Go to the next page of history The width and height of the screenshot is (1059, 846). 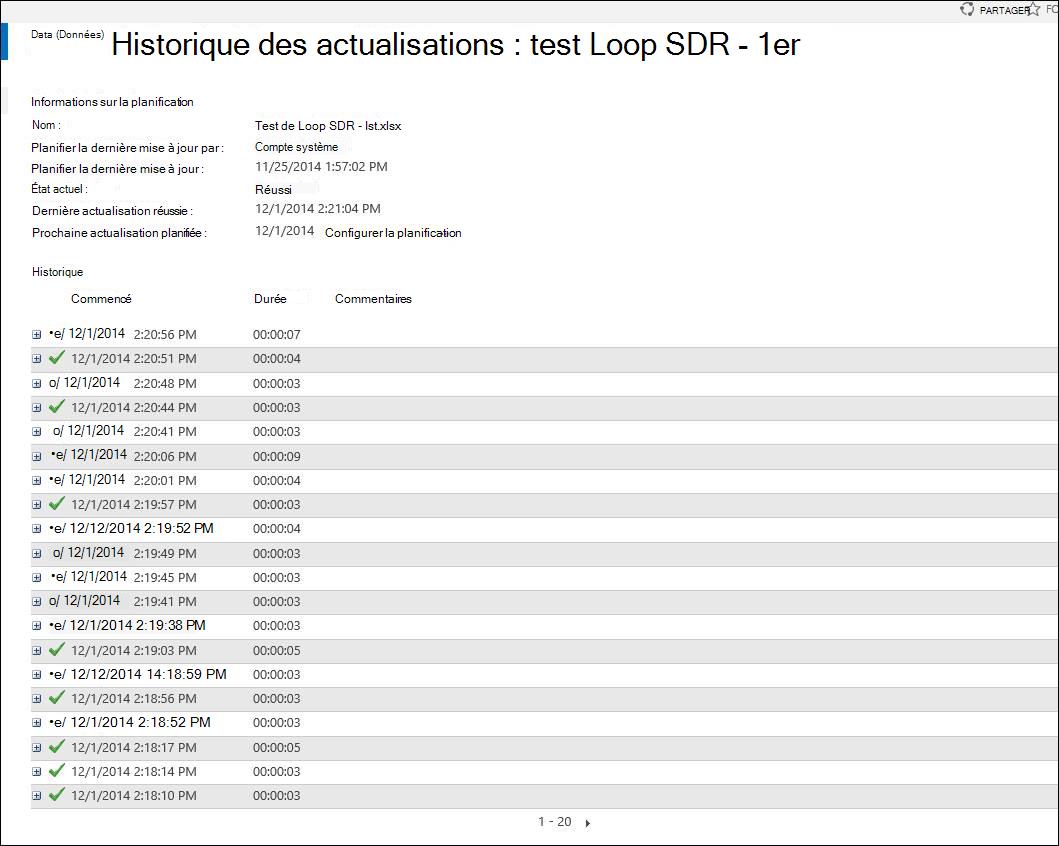point(588,823)
